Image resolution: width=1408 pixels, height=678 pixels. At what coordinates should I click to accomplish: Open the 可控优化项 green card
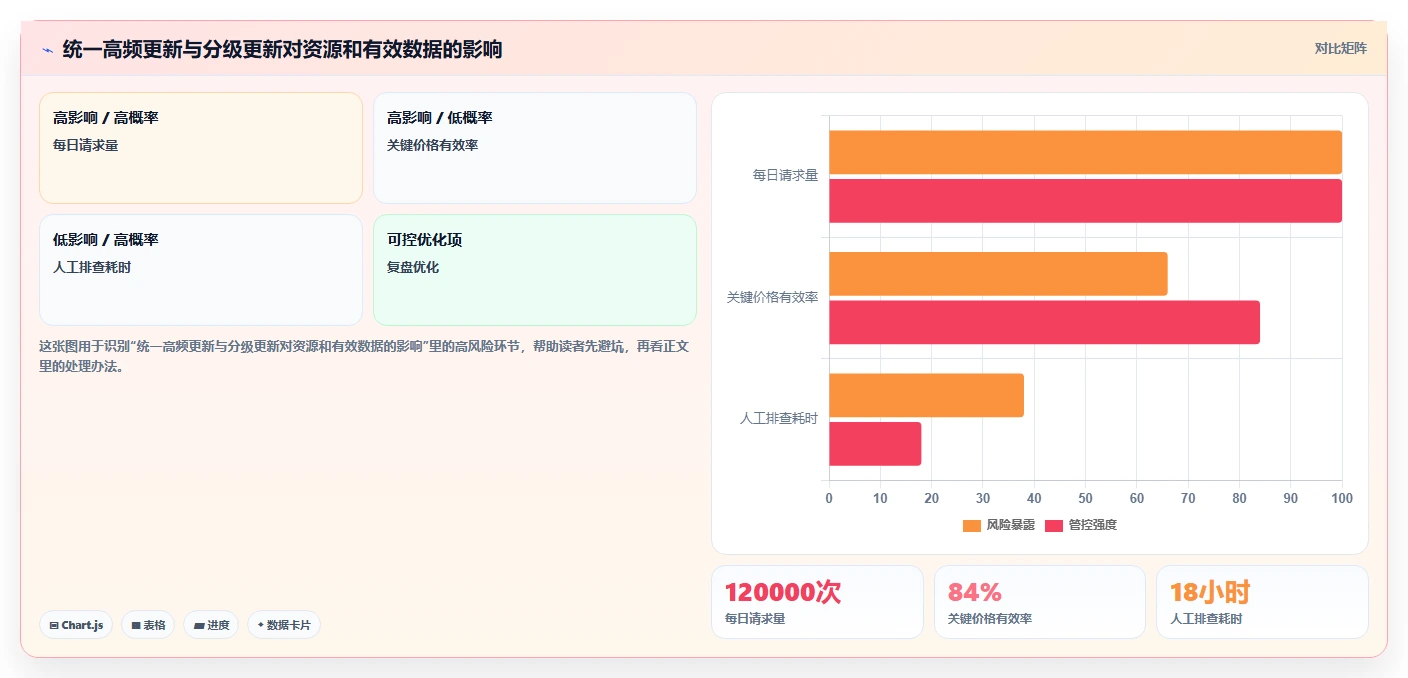click(535, 270)
